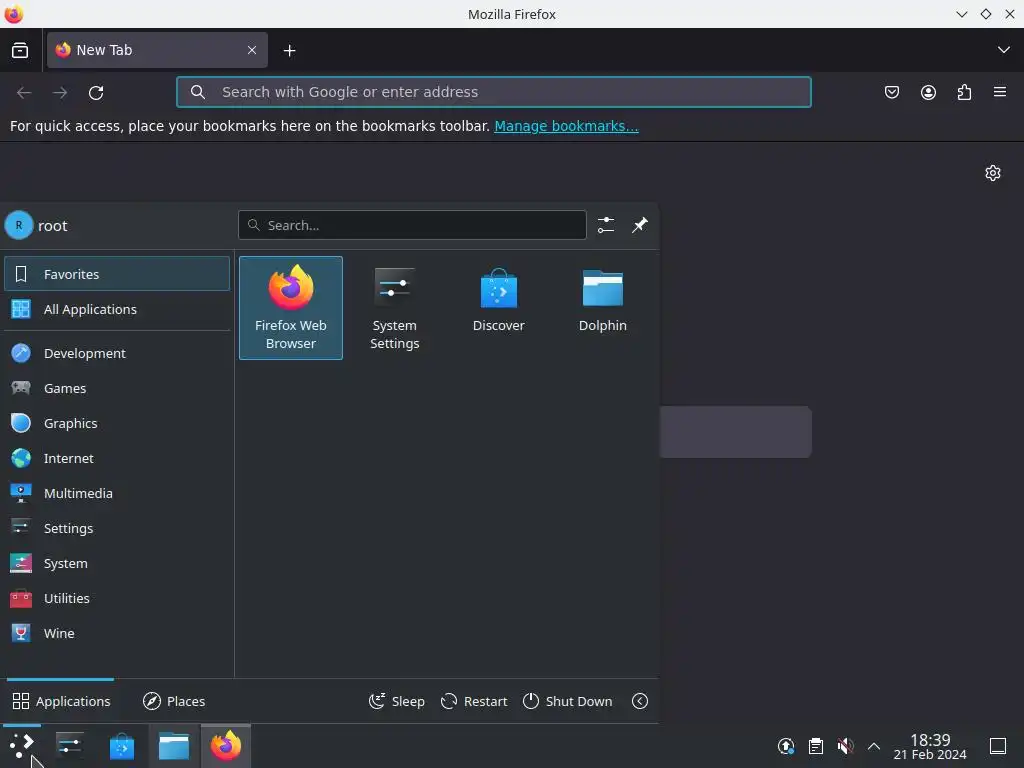Open Save to Pocket button
1024x768 pixels.
(891, 92)
